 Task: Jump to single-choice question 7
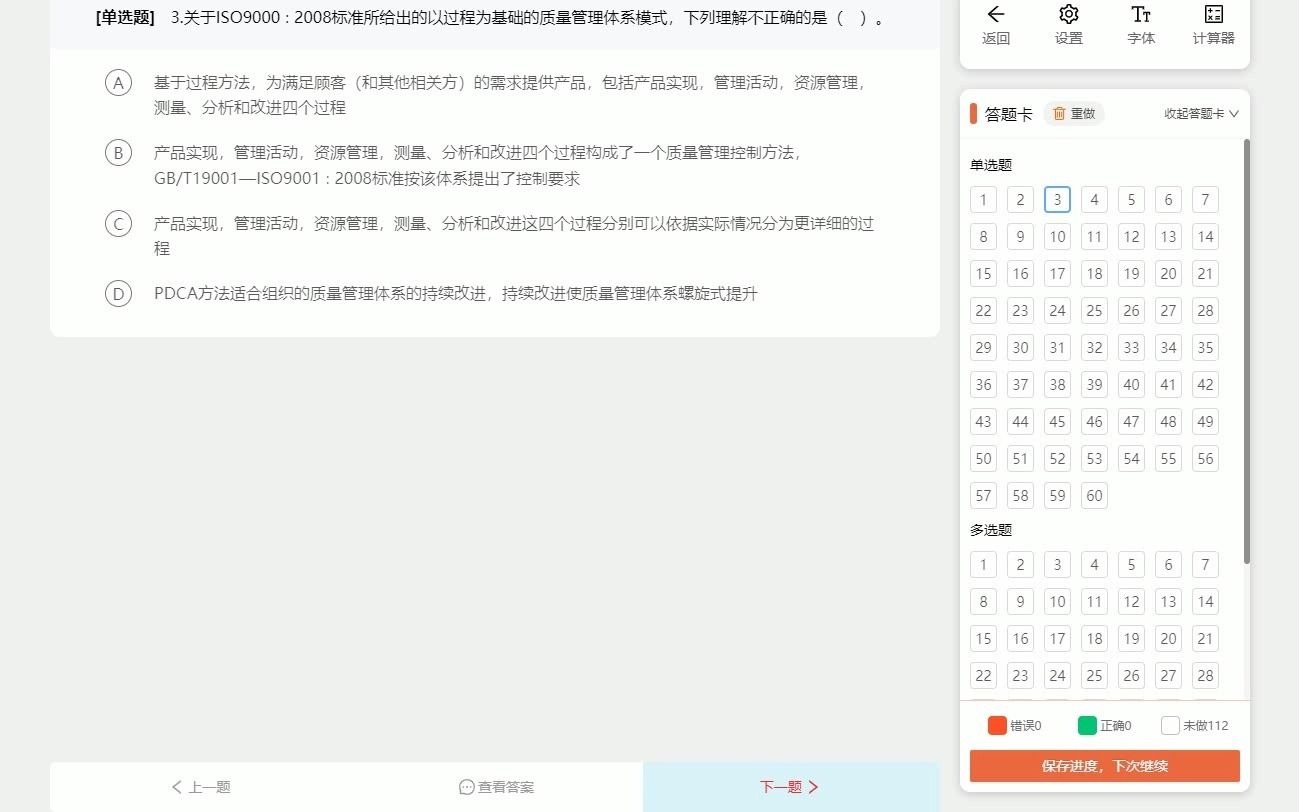point(1205,199)
